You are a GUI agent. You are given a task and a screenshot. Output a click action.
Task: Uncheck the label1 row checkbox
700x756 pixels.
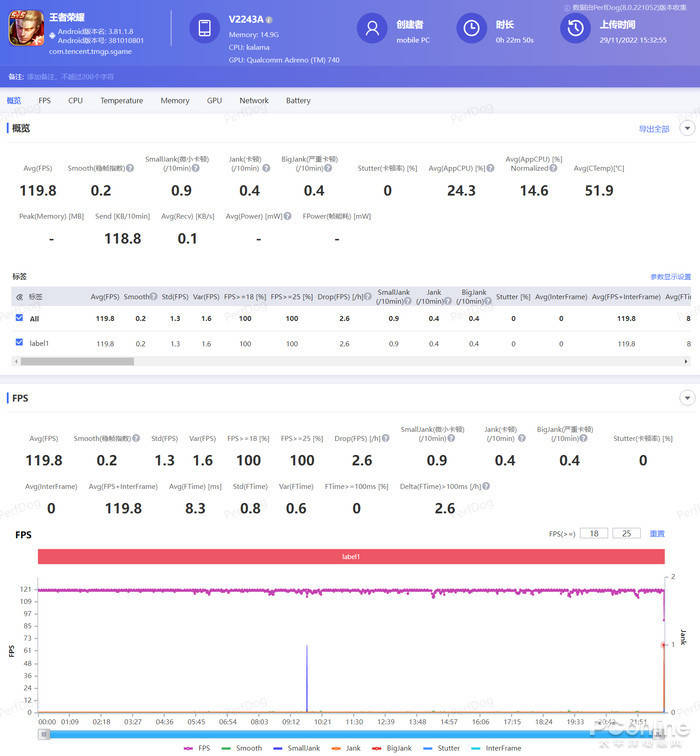coord(19,343)
